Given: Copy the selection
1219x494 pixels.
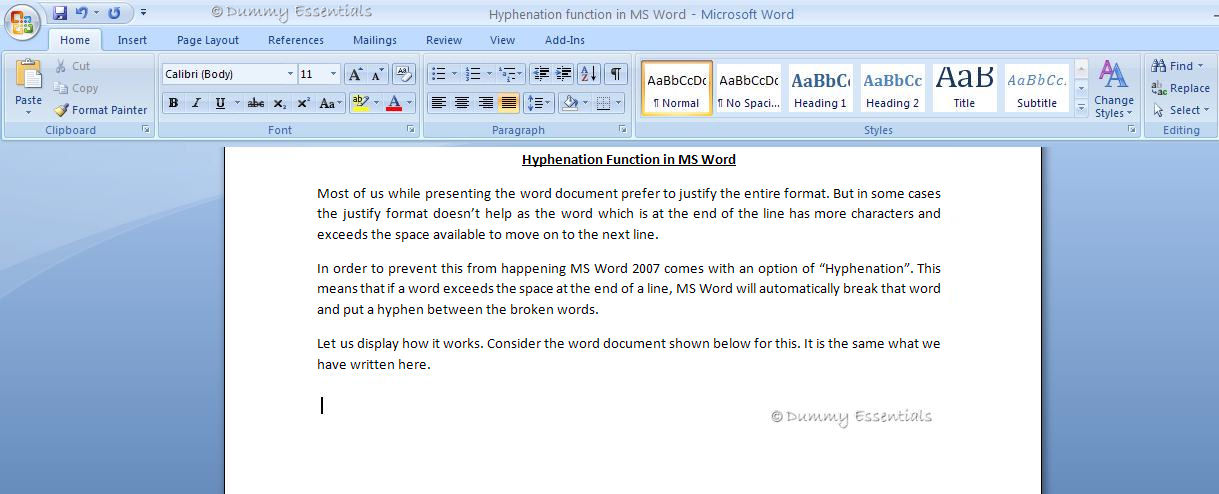Looking at the screenshot, I should (76, 88).
